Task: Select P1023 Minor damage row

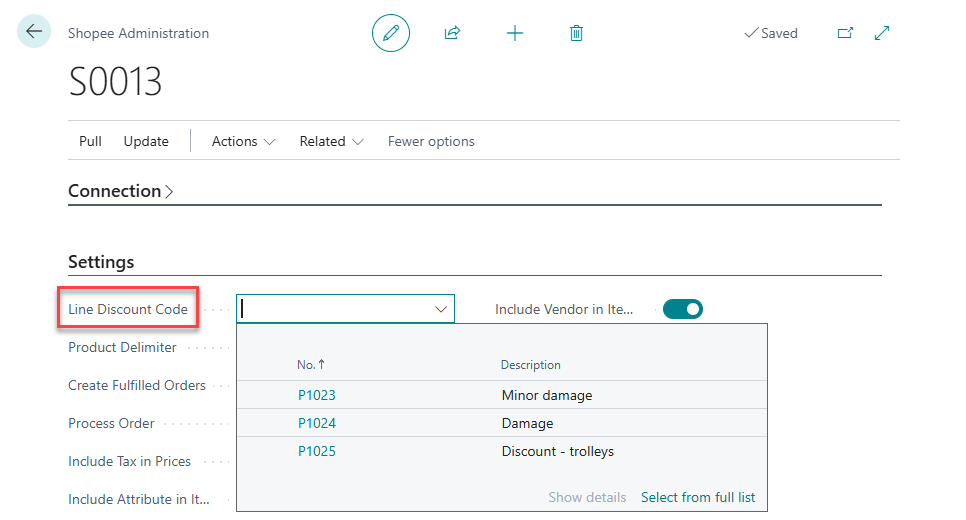Action: click(x=317, y=395)
